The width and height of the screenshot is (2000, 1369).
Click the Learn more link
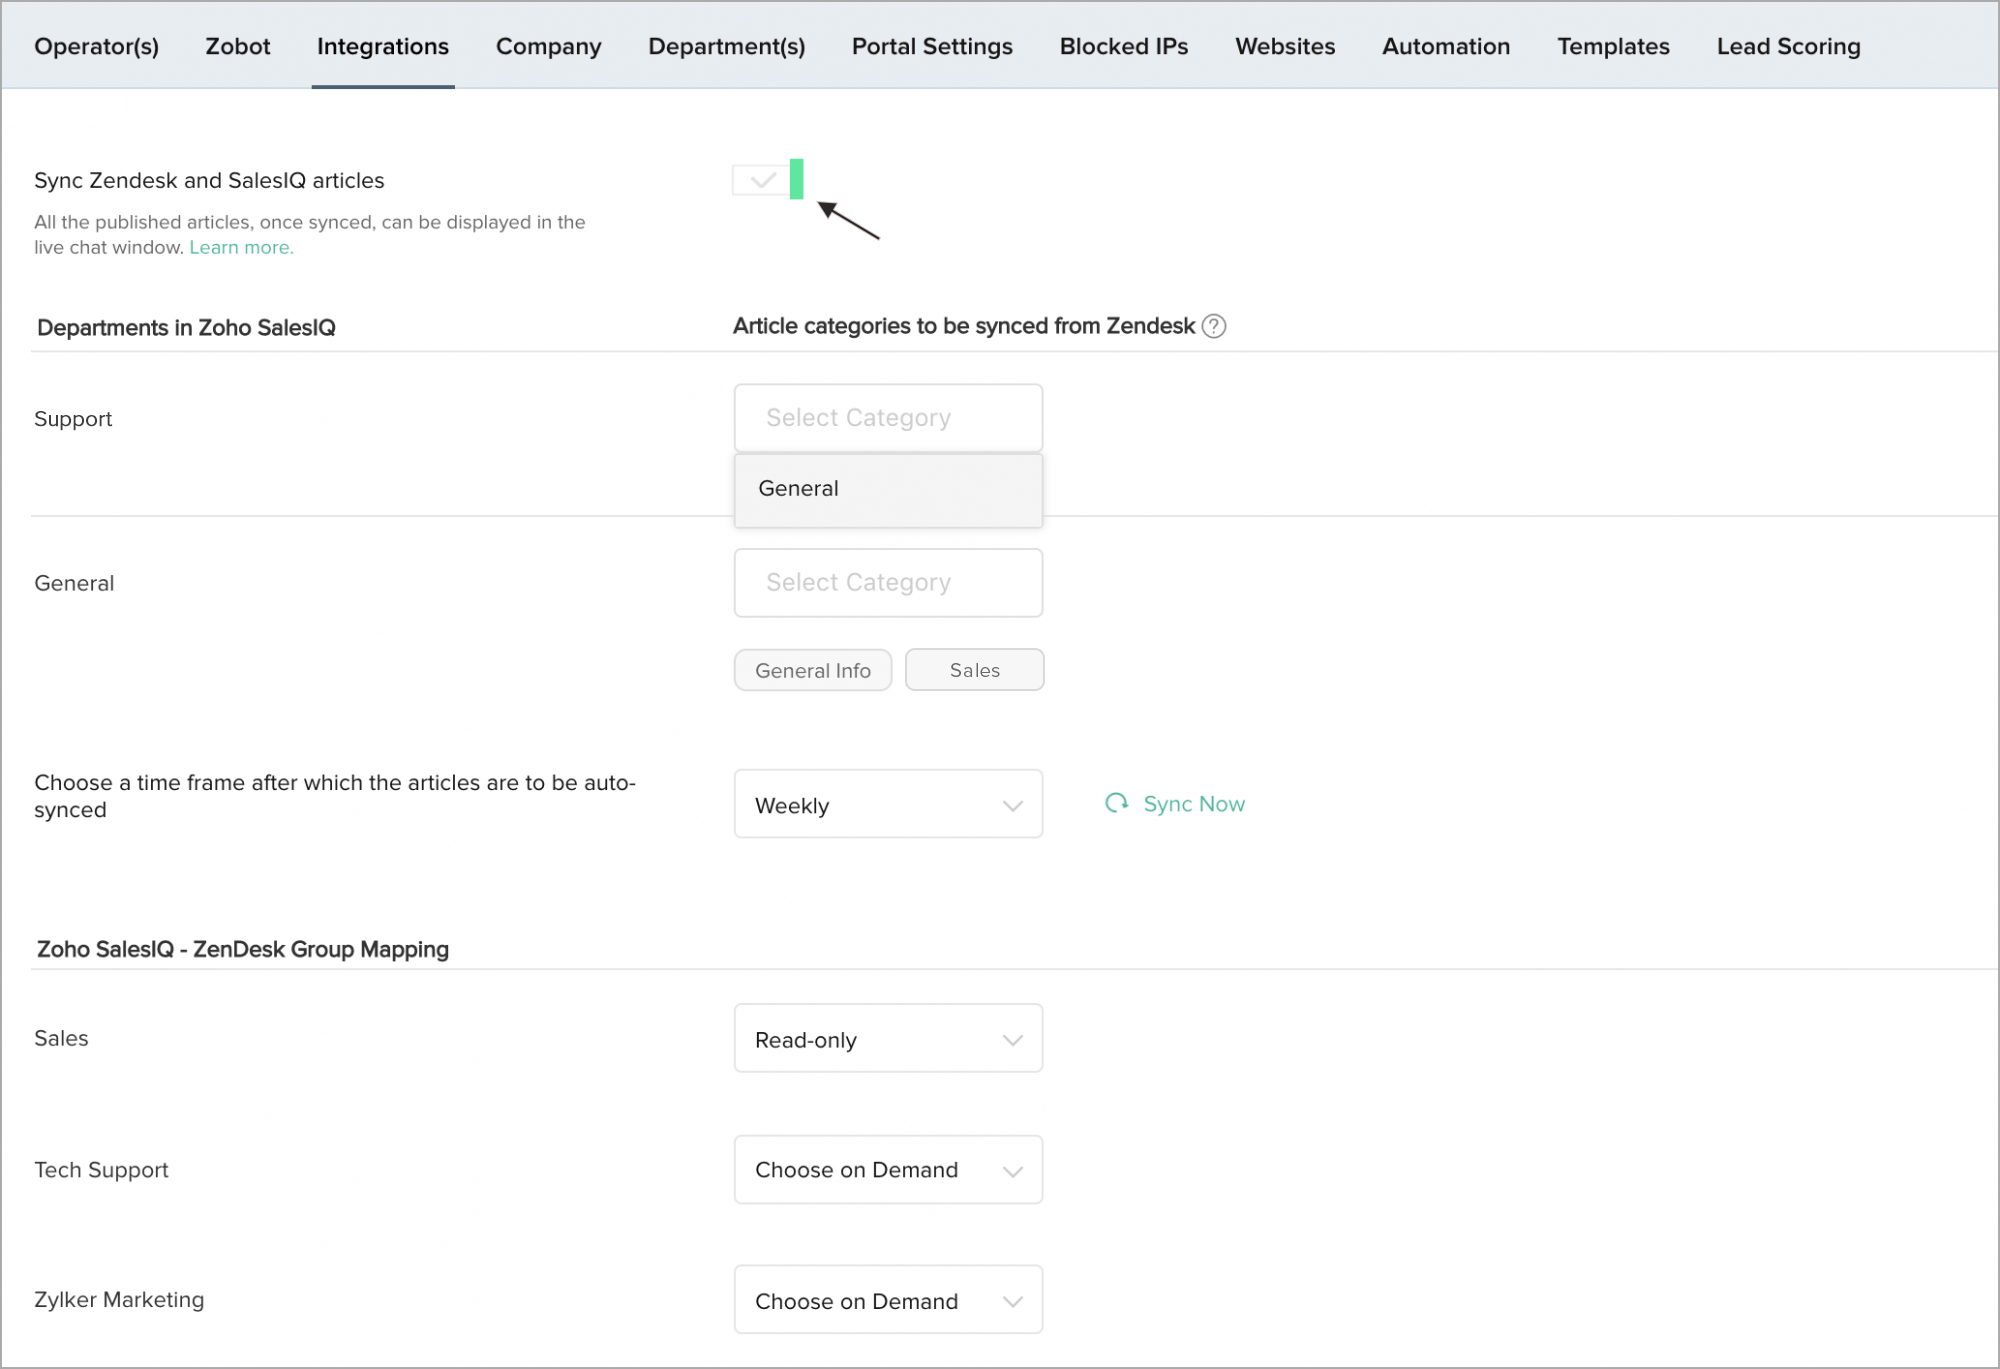pyautogui.click(x=241, y=247)
